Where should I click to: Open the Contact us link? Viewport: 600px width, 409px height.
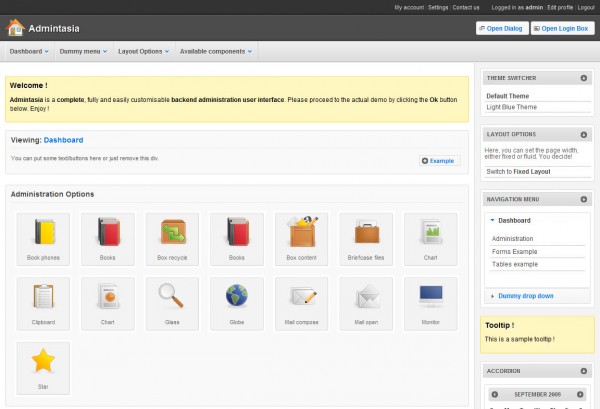pos(466,7)
